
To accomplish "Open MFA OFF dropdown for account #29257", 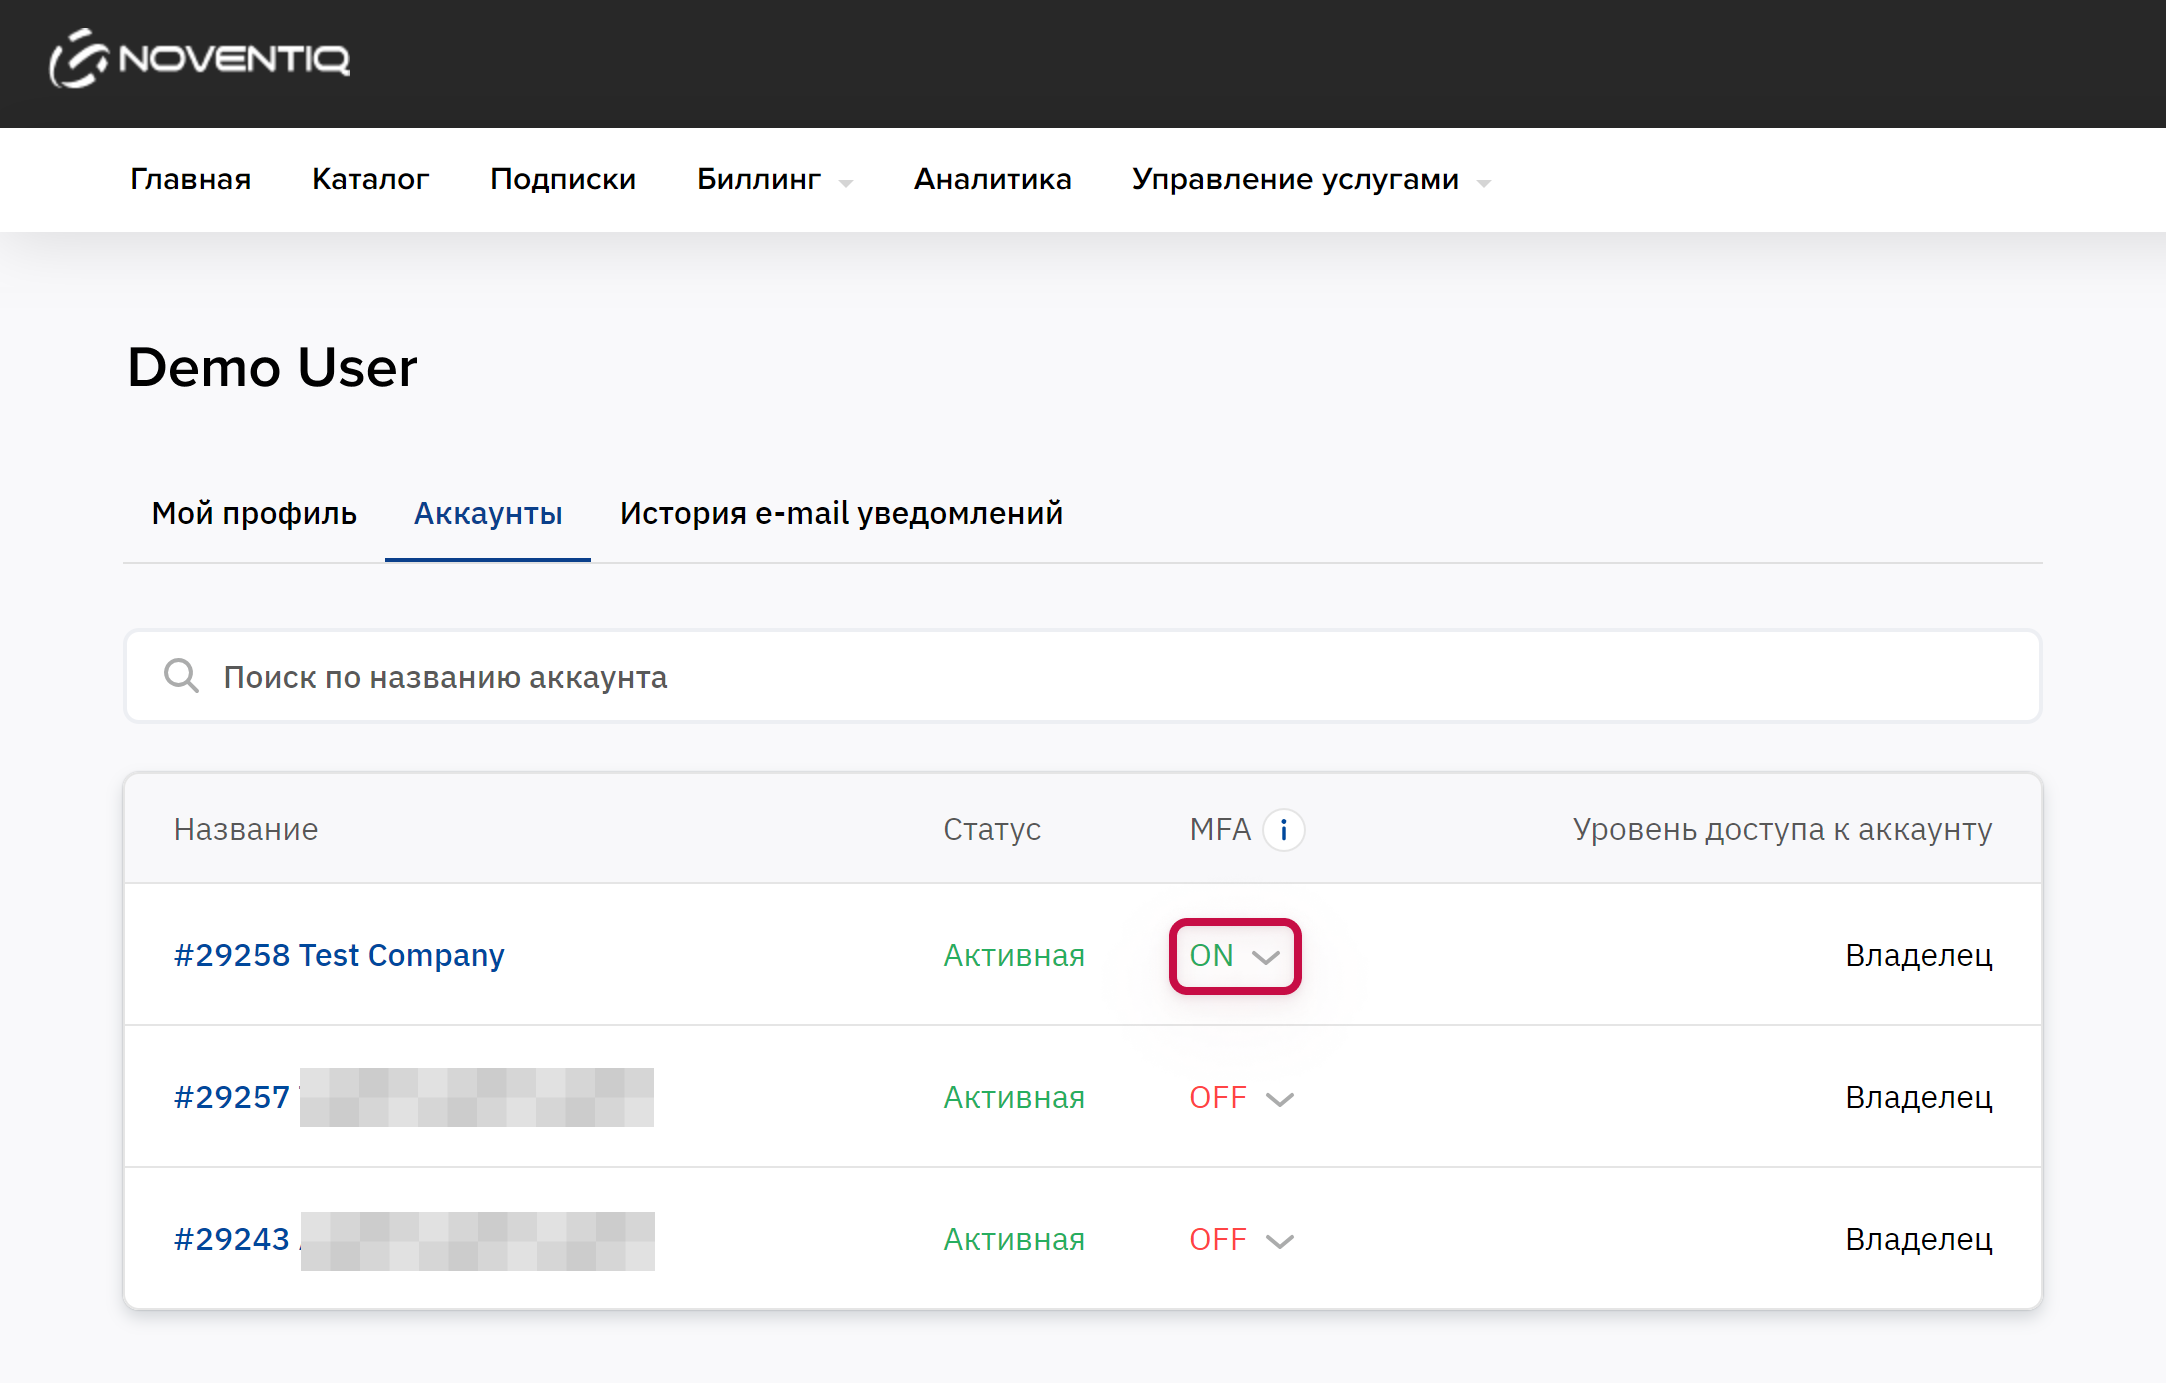I will [1241, 1098].
